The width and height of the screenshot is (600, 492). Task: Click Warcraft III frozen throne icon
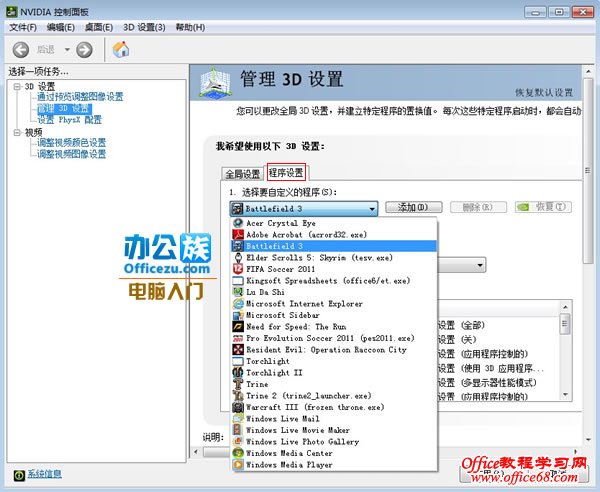(238, 407)
